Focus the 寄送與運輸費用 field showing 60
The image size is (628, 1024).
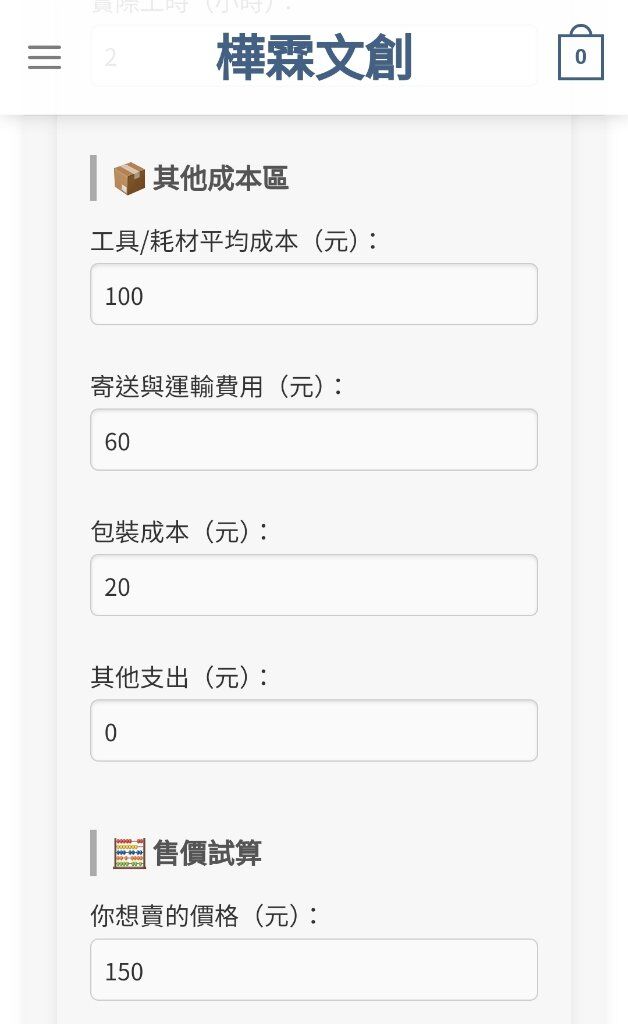click(314, 440)
